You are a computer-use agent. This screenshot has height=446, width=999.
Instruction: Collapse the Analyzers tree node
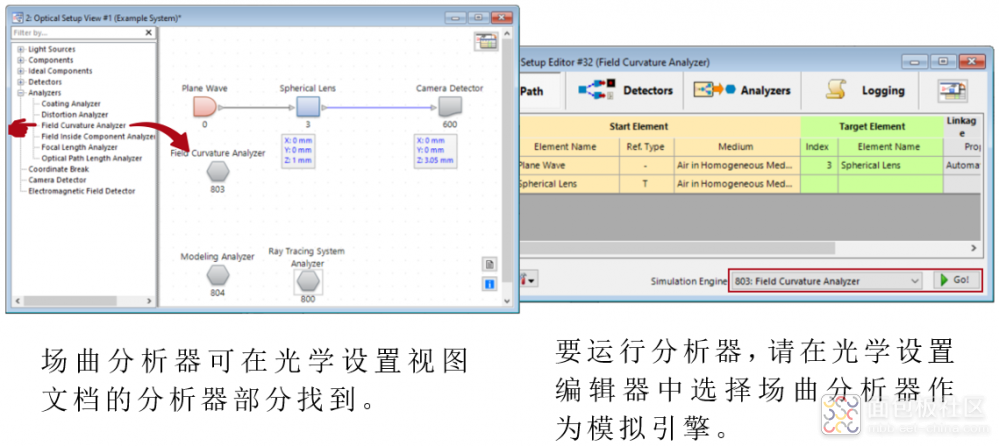pos(21,92)
